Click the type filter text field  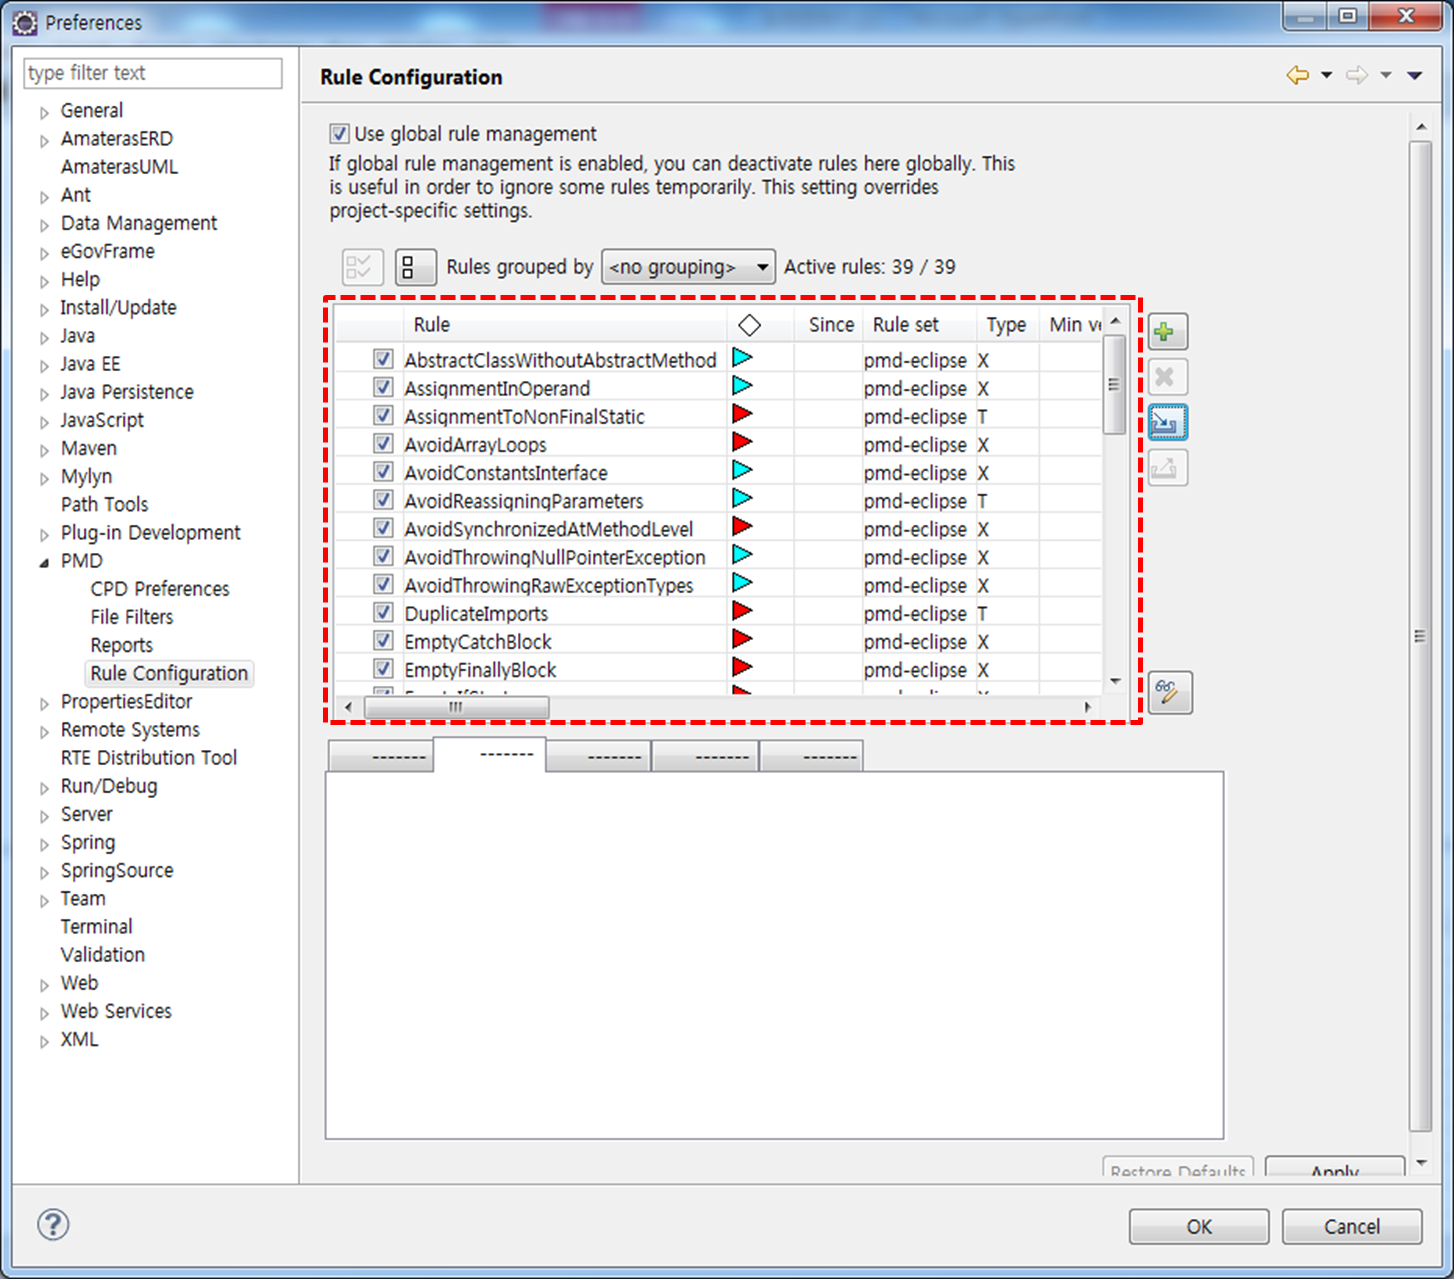[x=152, y=73]
